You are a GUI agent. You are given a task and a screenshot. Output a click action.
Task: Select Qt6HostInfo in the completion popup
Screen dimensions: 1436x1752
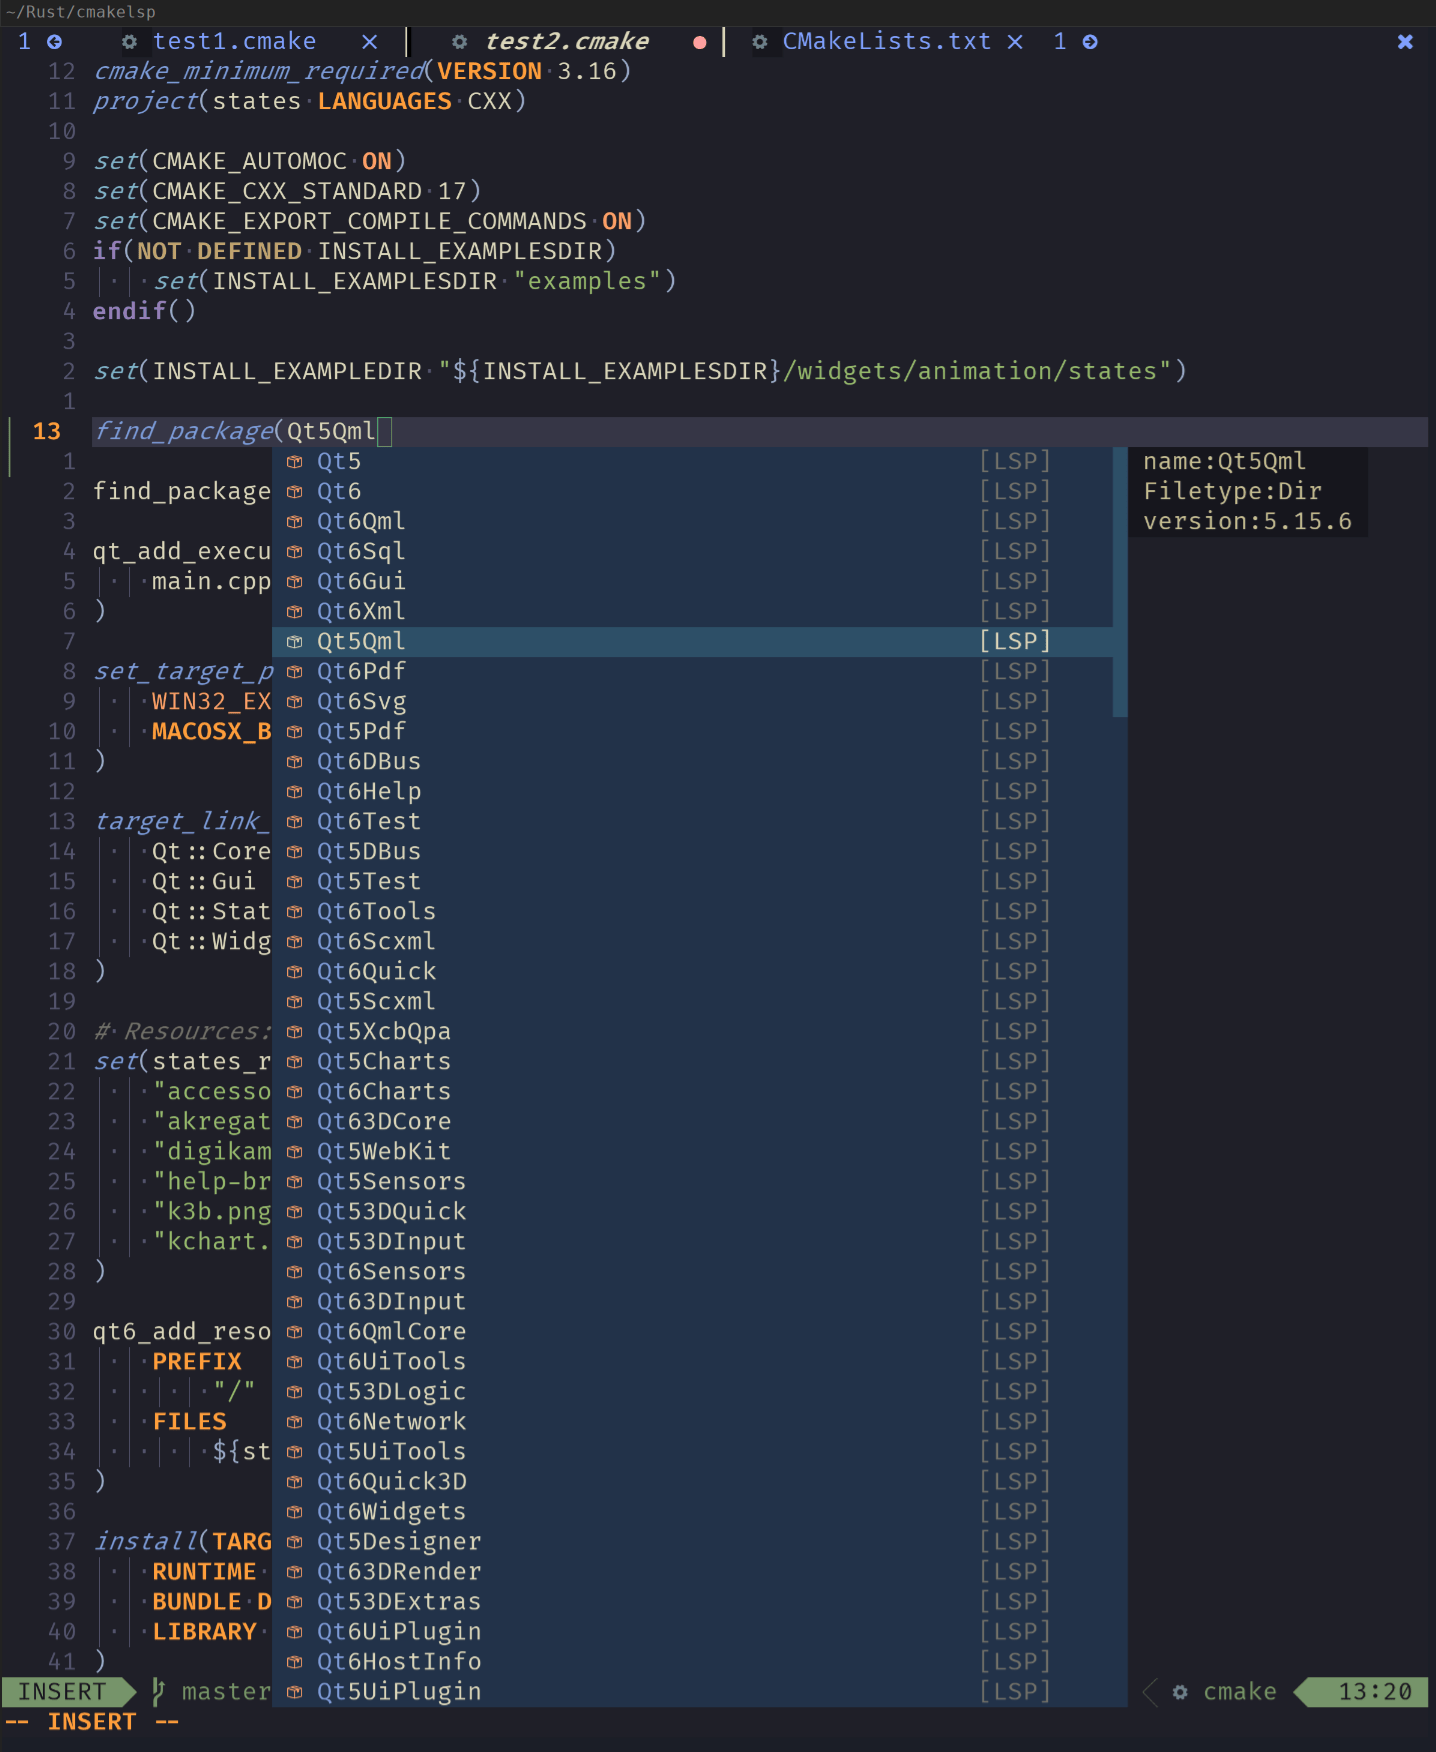tap(692, 1661)
